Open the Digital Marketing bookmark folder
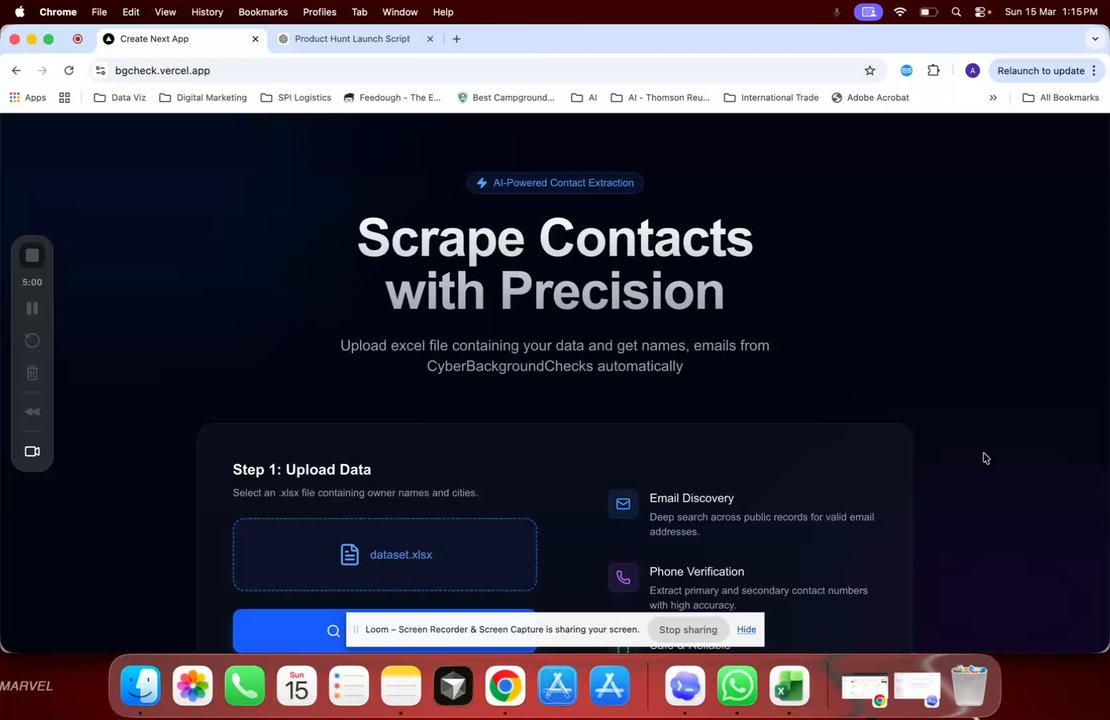 tap(203, 98)
